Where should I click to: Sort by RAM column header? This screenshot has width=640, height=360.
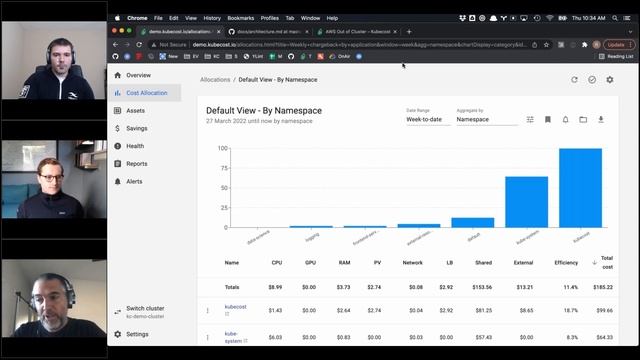pos(344,262)
